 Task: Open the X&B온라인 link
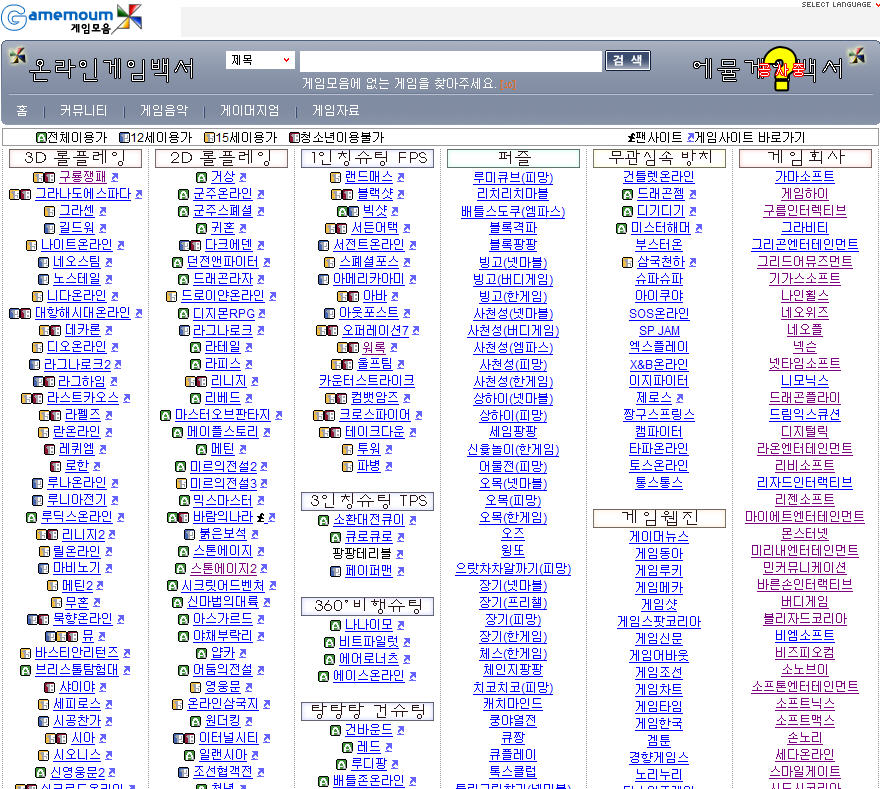[659, 364]
